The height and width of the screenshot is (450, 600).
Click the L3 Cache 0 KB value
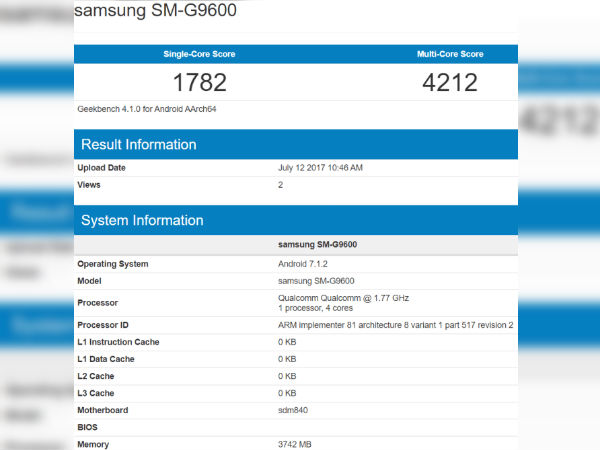tap(287, 393)
